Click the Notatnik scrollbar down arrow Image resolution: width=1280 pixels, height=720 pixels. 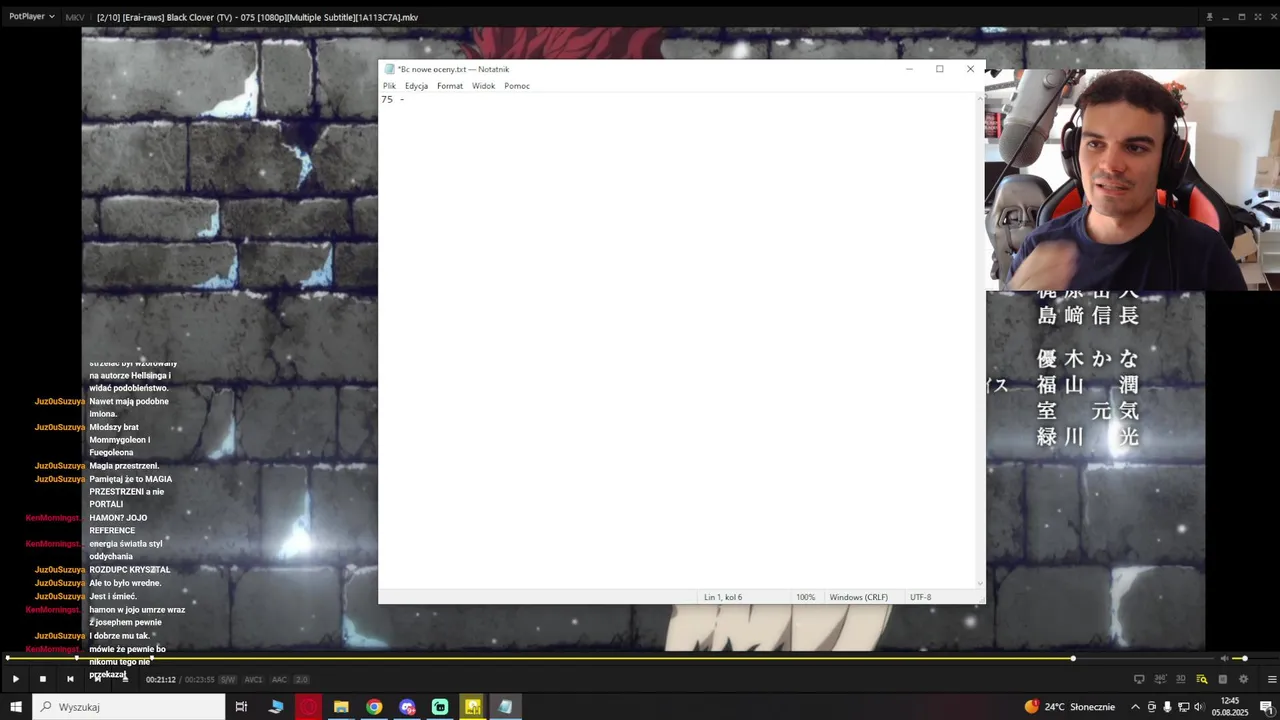(x=980, y=584)
